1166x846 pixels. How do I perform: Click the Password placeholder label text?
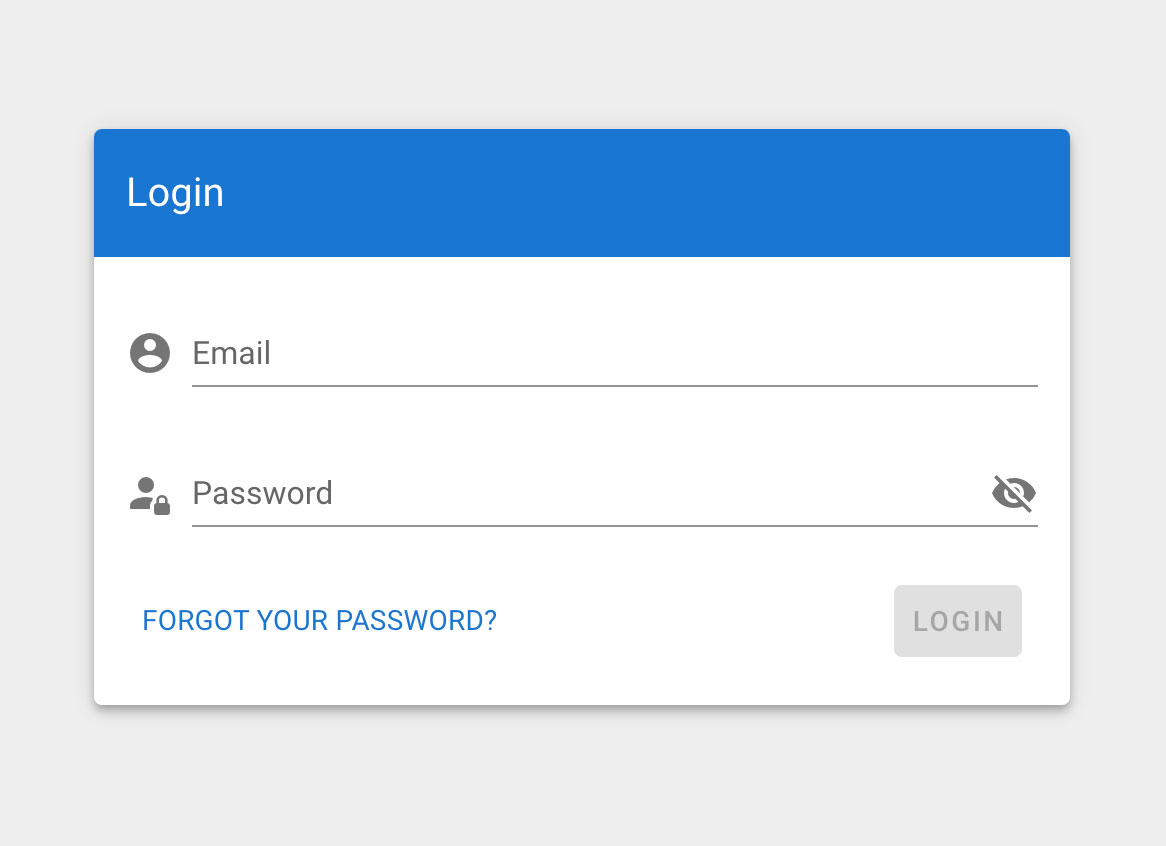(262, 494)
